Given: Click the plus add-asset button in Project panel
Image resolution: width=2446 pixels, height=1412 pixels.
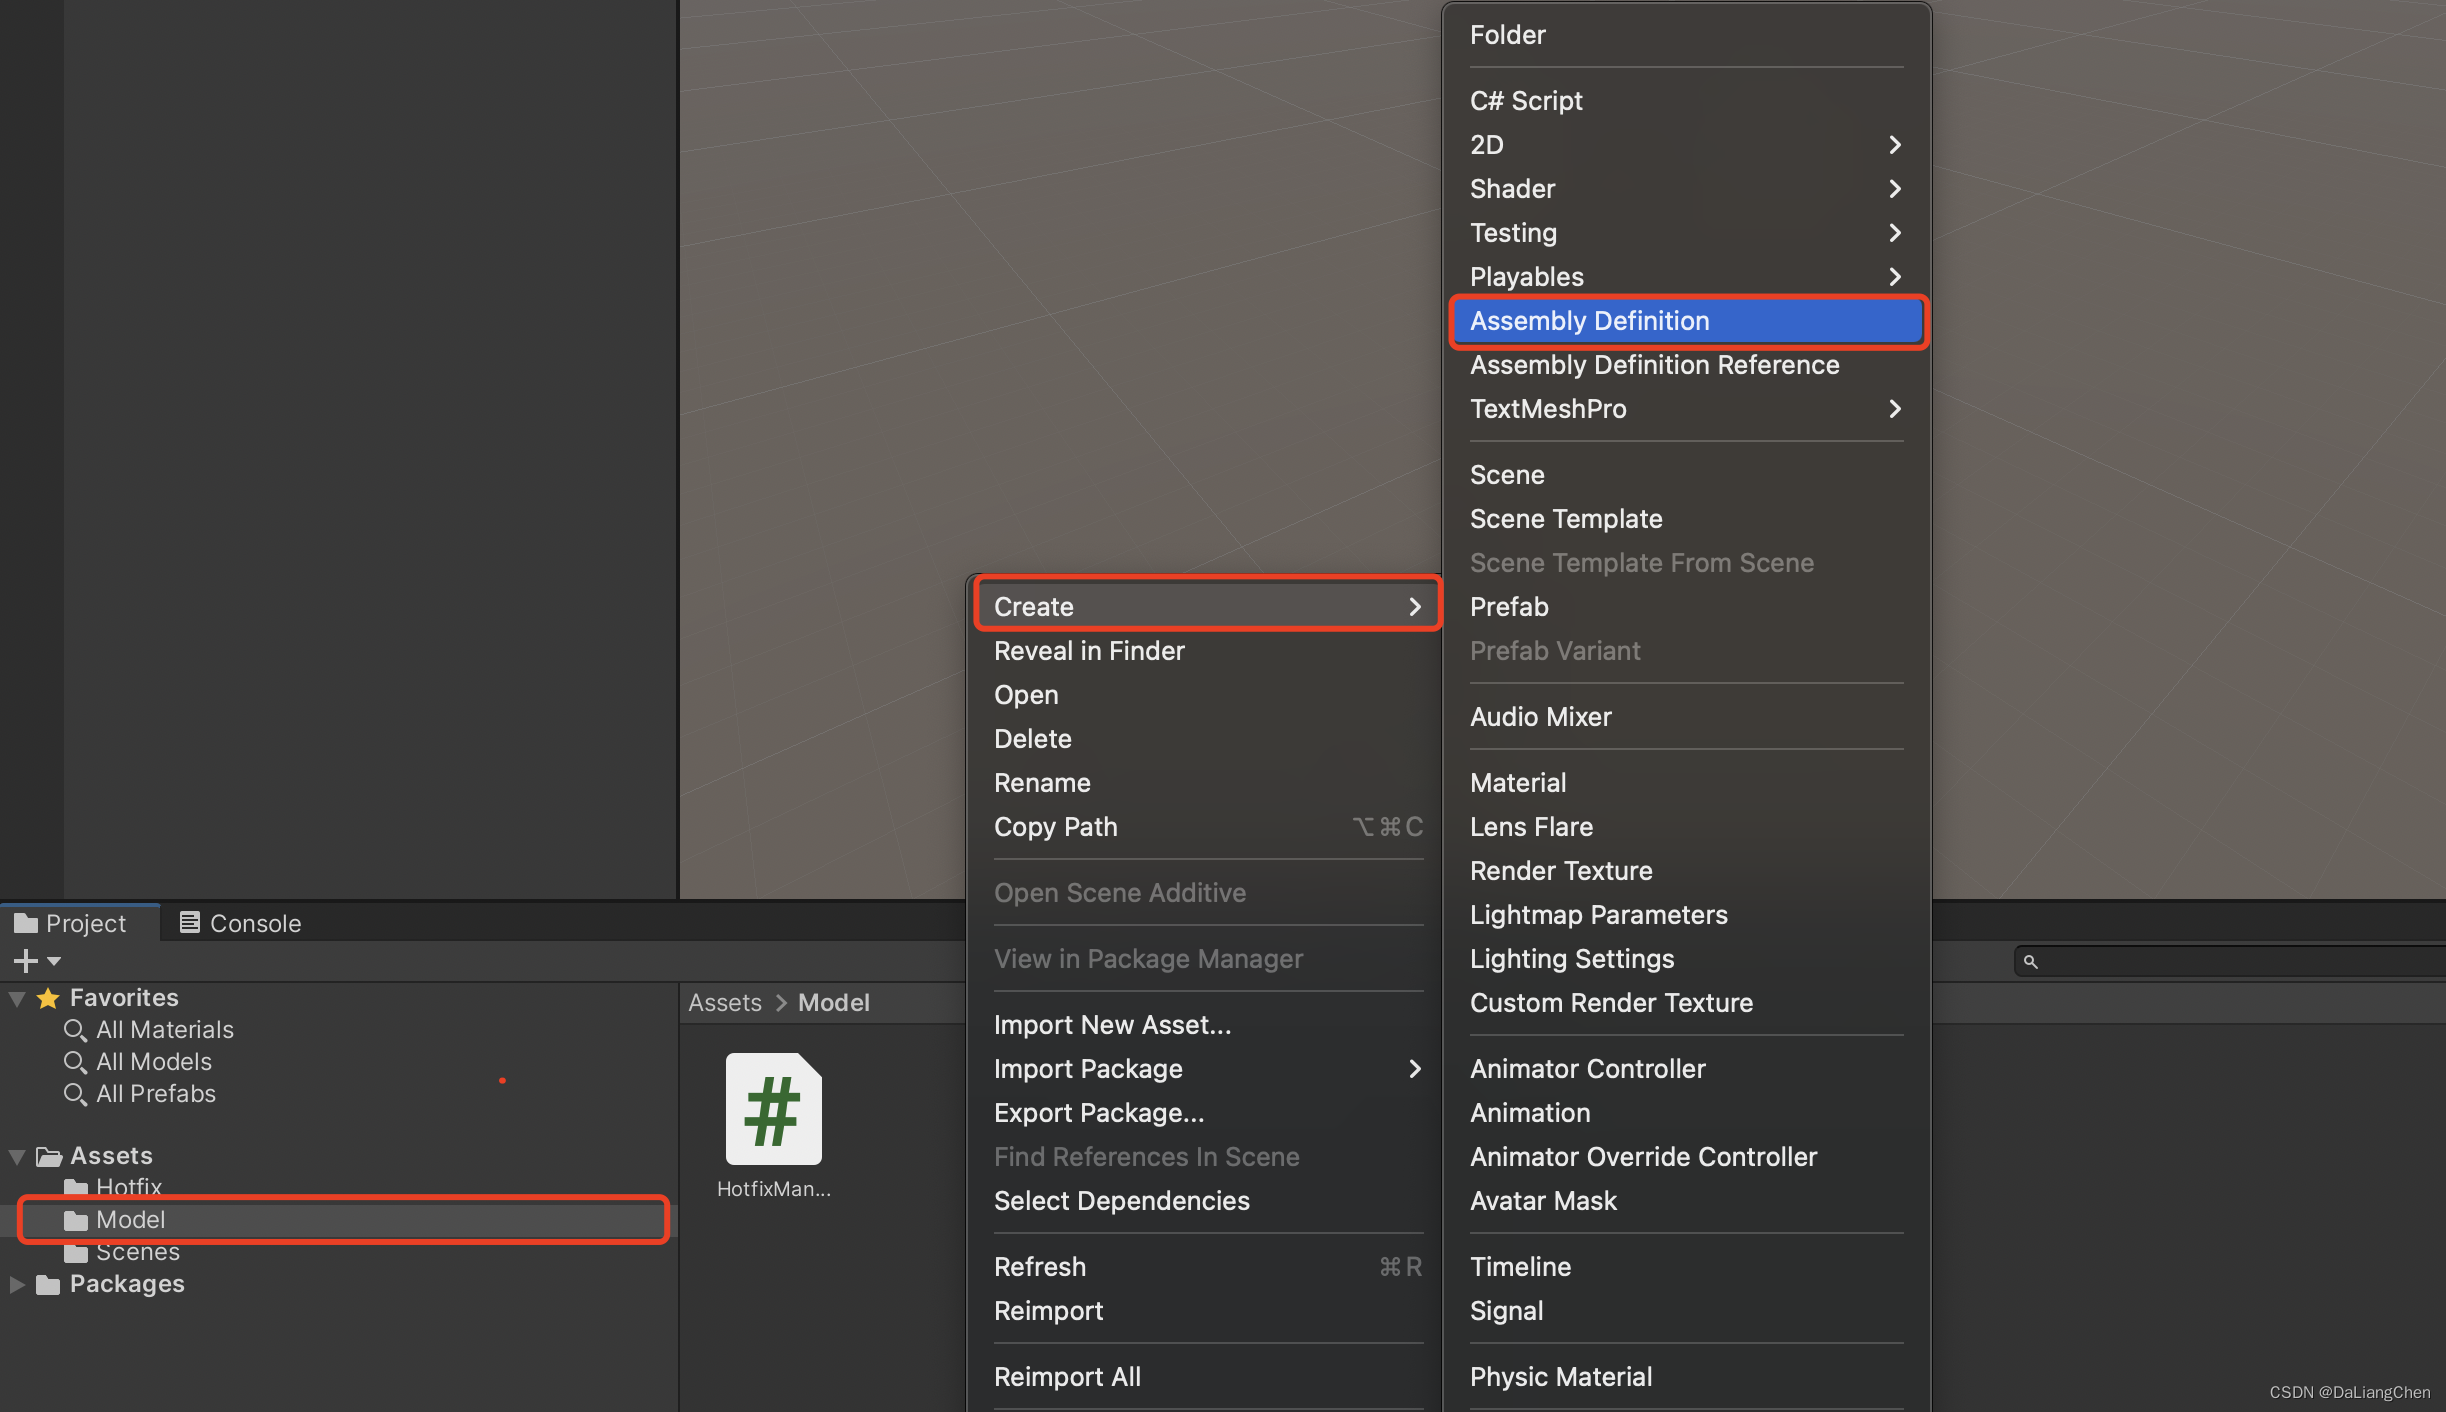Looking at the screenshot, I should point(26,961).
